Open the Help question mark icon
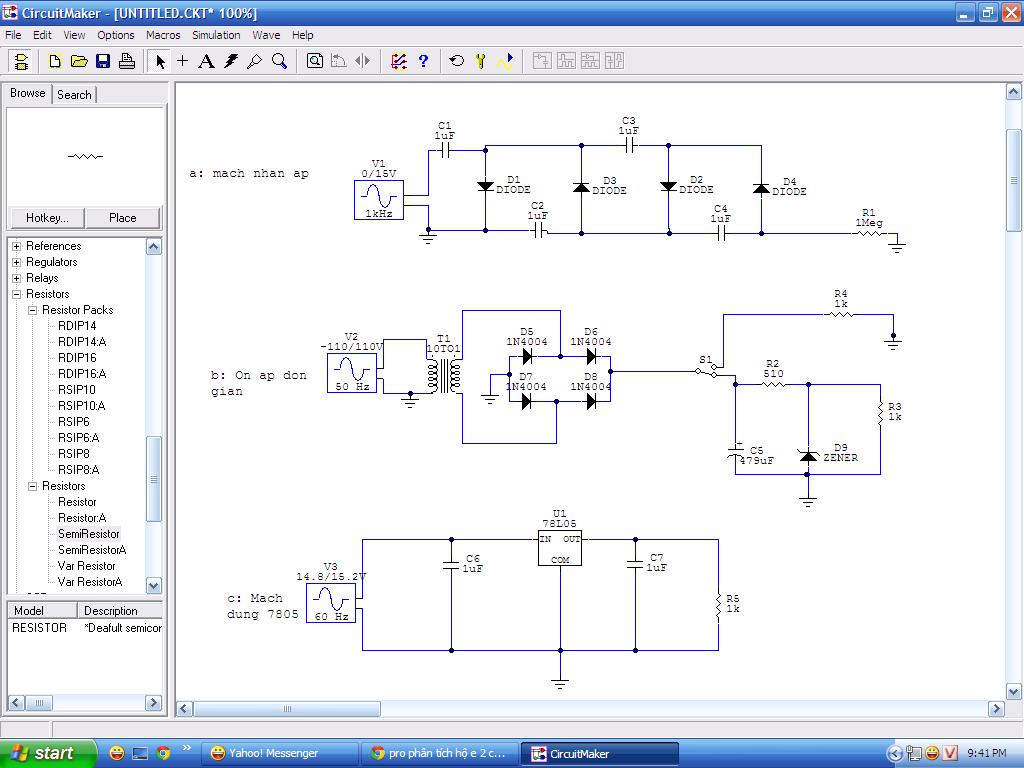Image resolution: width=1024 pixels, height=768 pixels. coord(423,61)
